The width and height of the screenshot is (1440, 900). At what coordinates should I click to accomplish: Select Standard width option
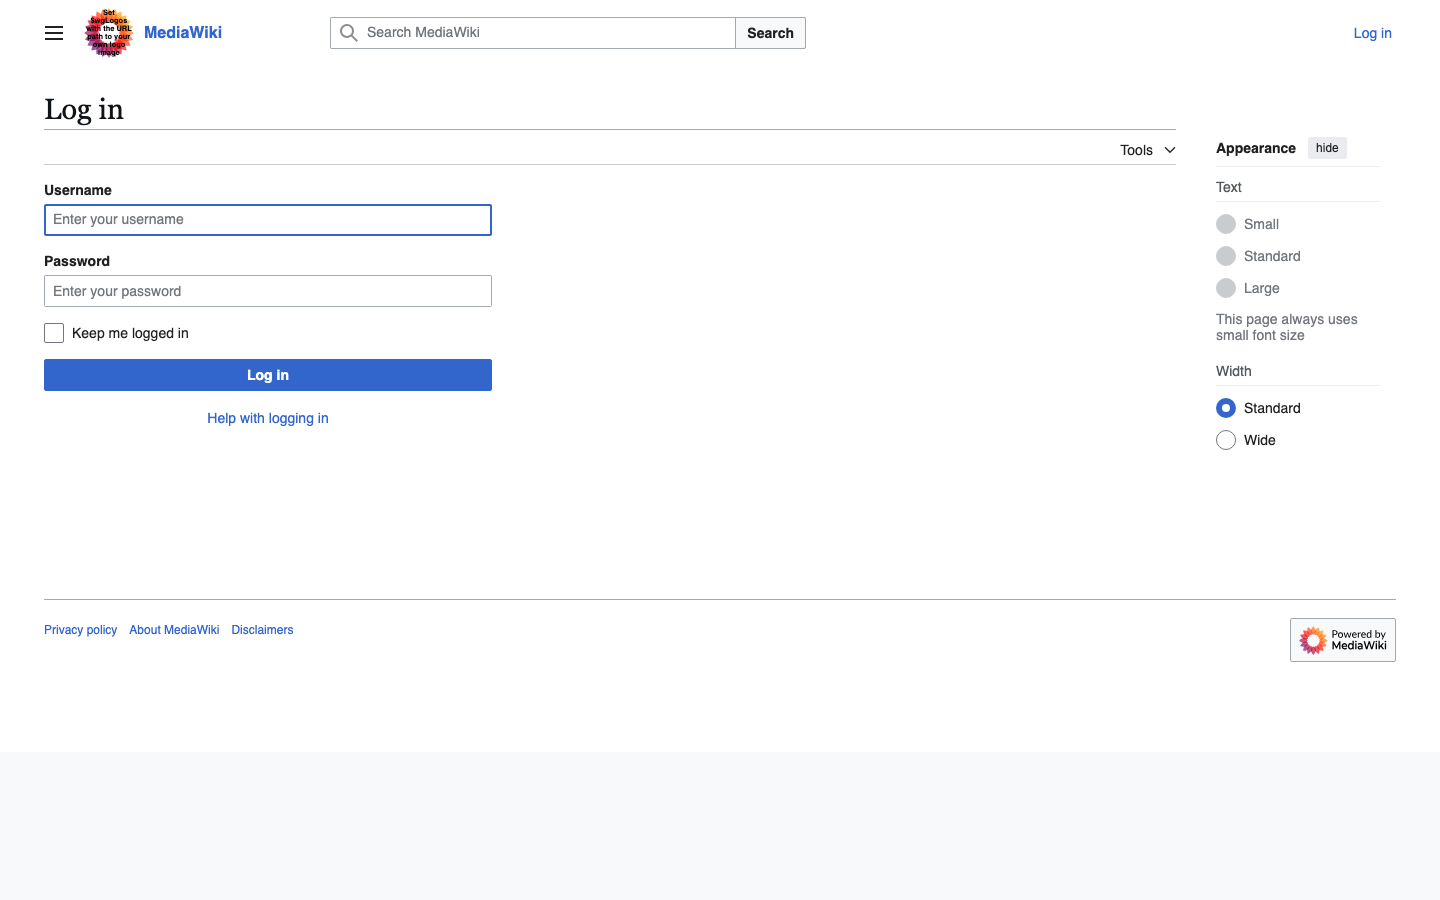(x=1226, y=408)
